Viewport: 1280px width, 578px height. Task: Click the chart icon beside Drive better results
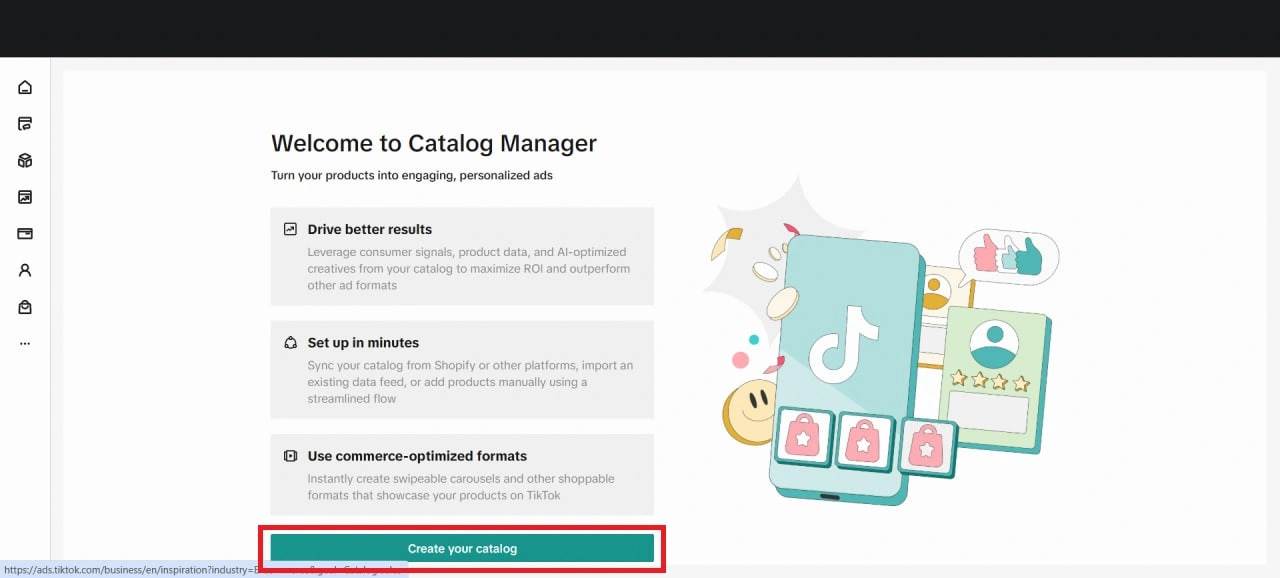click(290, 229)
